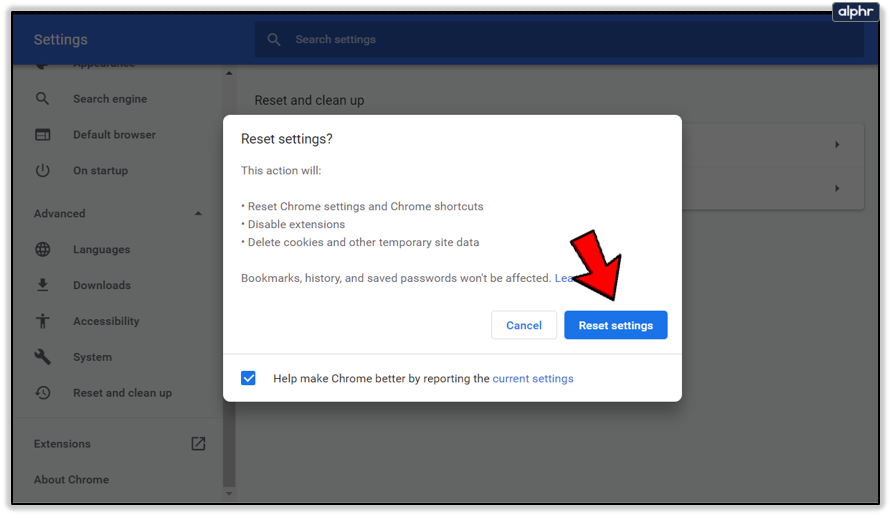
Task: Click Delete cookies and other temporary site data
Action: point(363,243)
